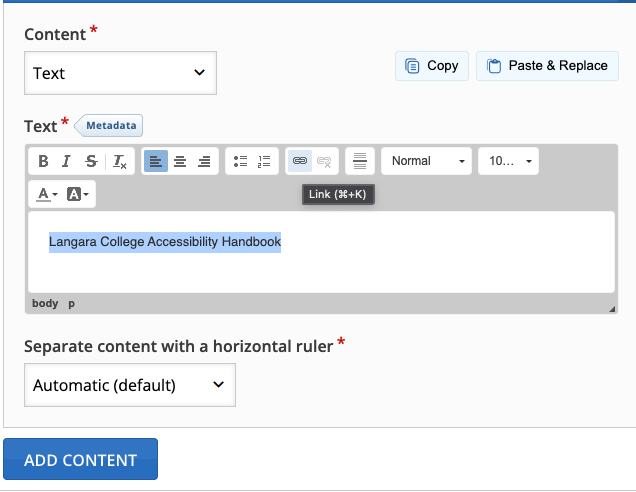The width and height of the screenshot is (636, 492).
Task: Open the text color picker
Action: click(x=47, y=194)
